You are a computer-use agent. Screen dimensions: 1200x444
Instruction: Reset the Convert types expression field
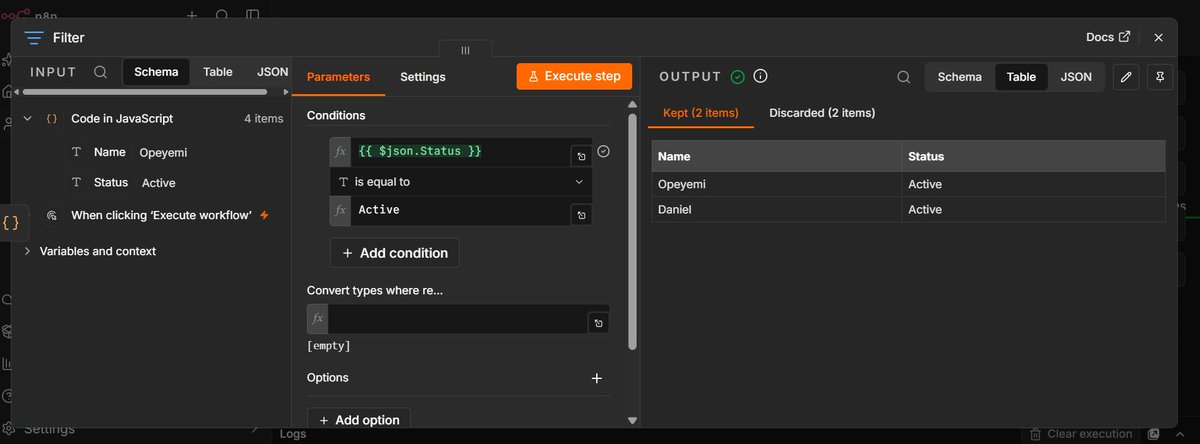pyautogui.click(x=598, y=323)
